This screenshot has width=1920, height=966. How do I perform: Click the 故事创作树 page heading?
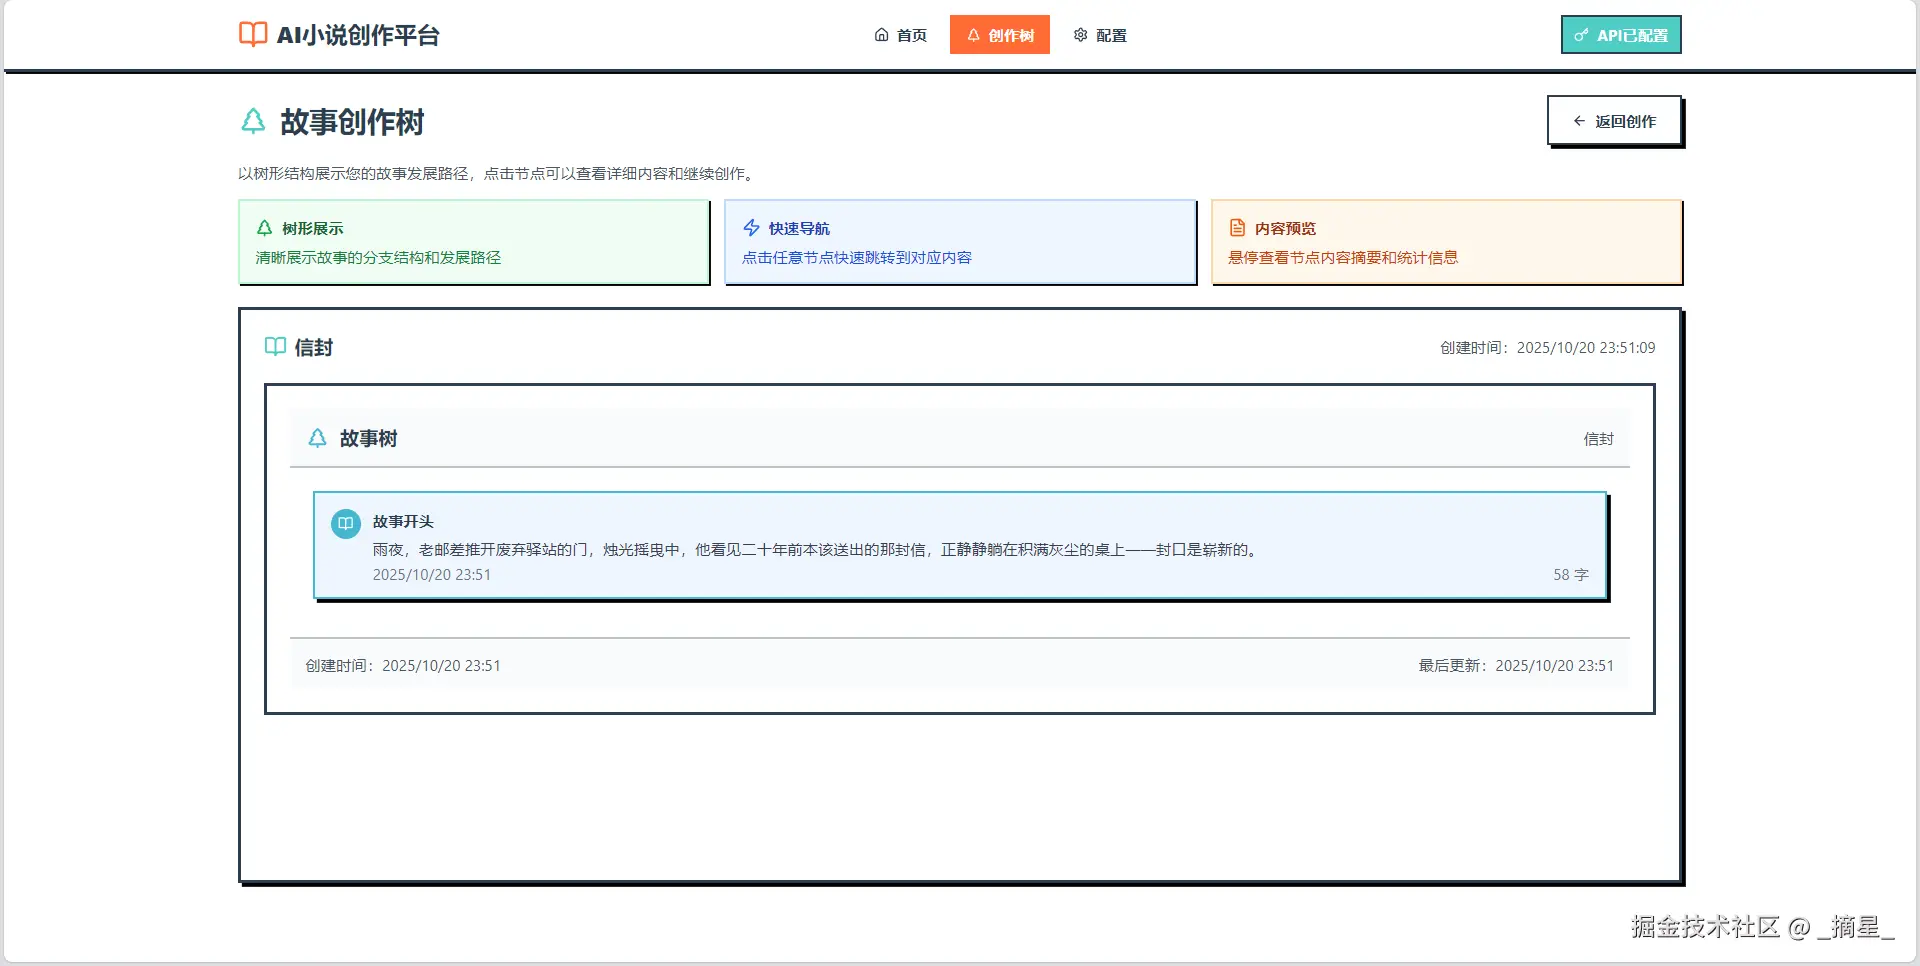point(352,122)
